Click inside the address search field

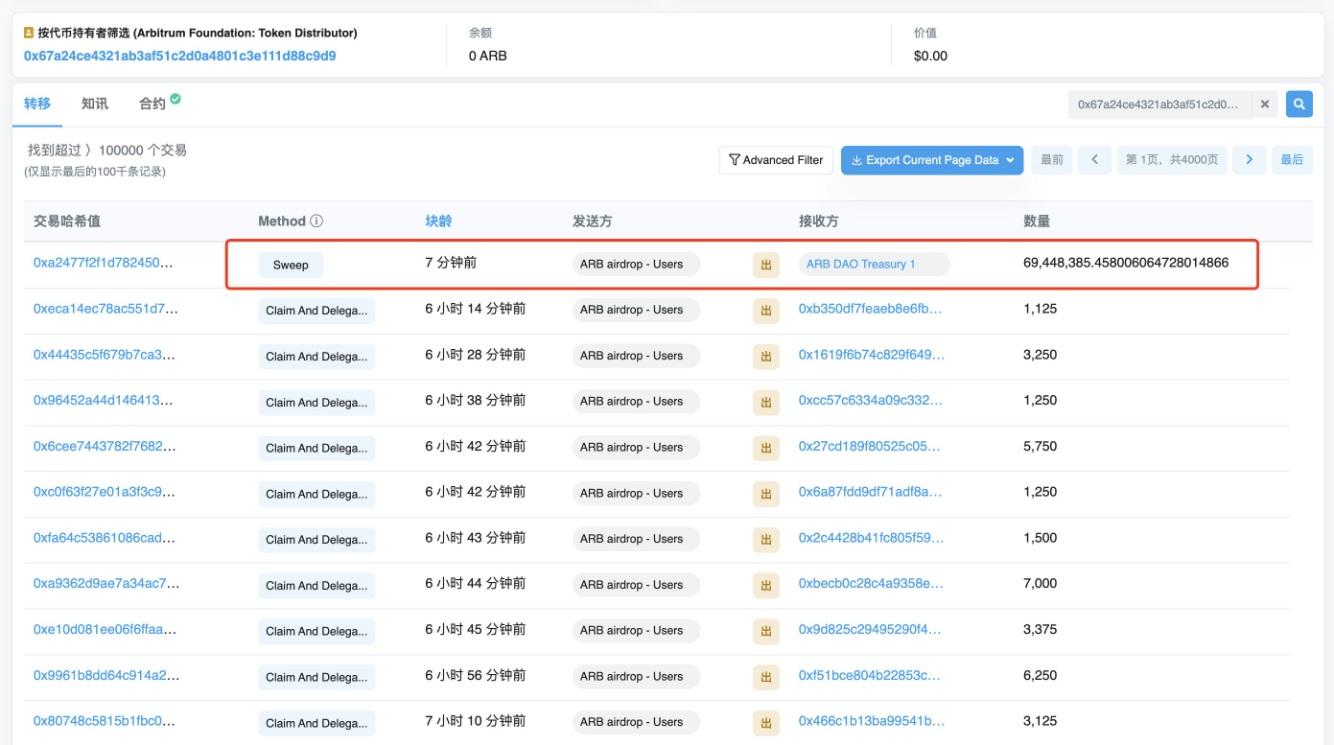coord(1150,103)
